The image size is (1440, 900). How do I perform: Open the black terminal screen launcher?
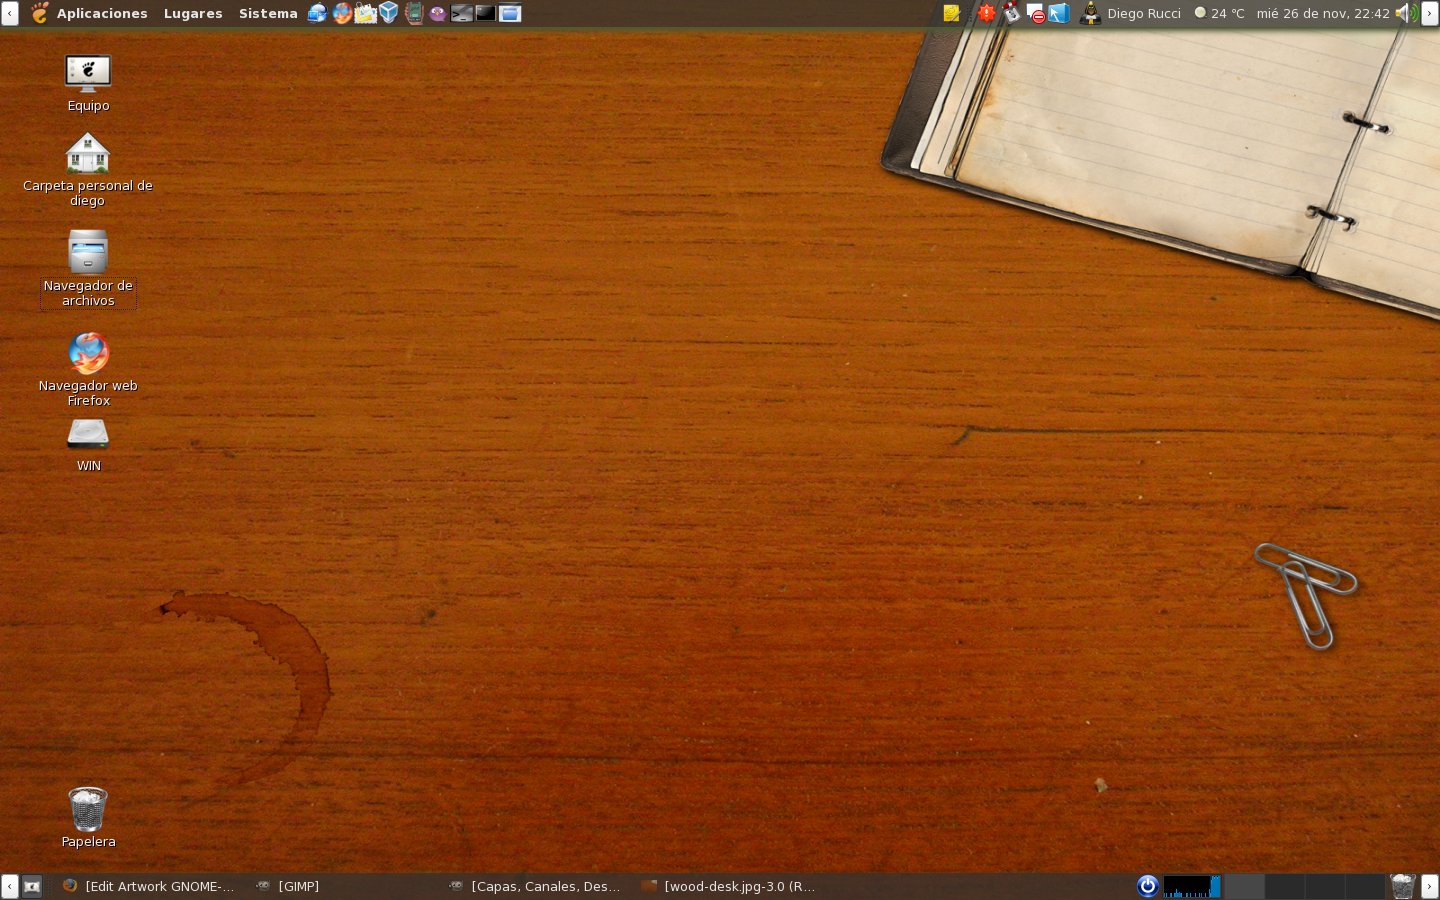click(x=485, y=13)
